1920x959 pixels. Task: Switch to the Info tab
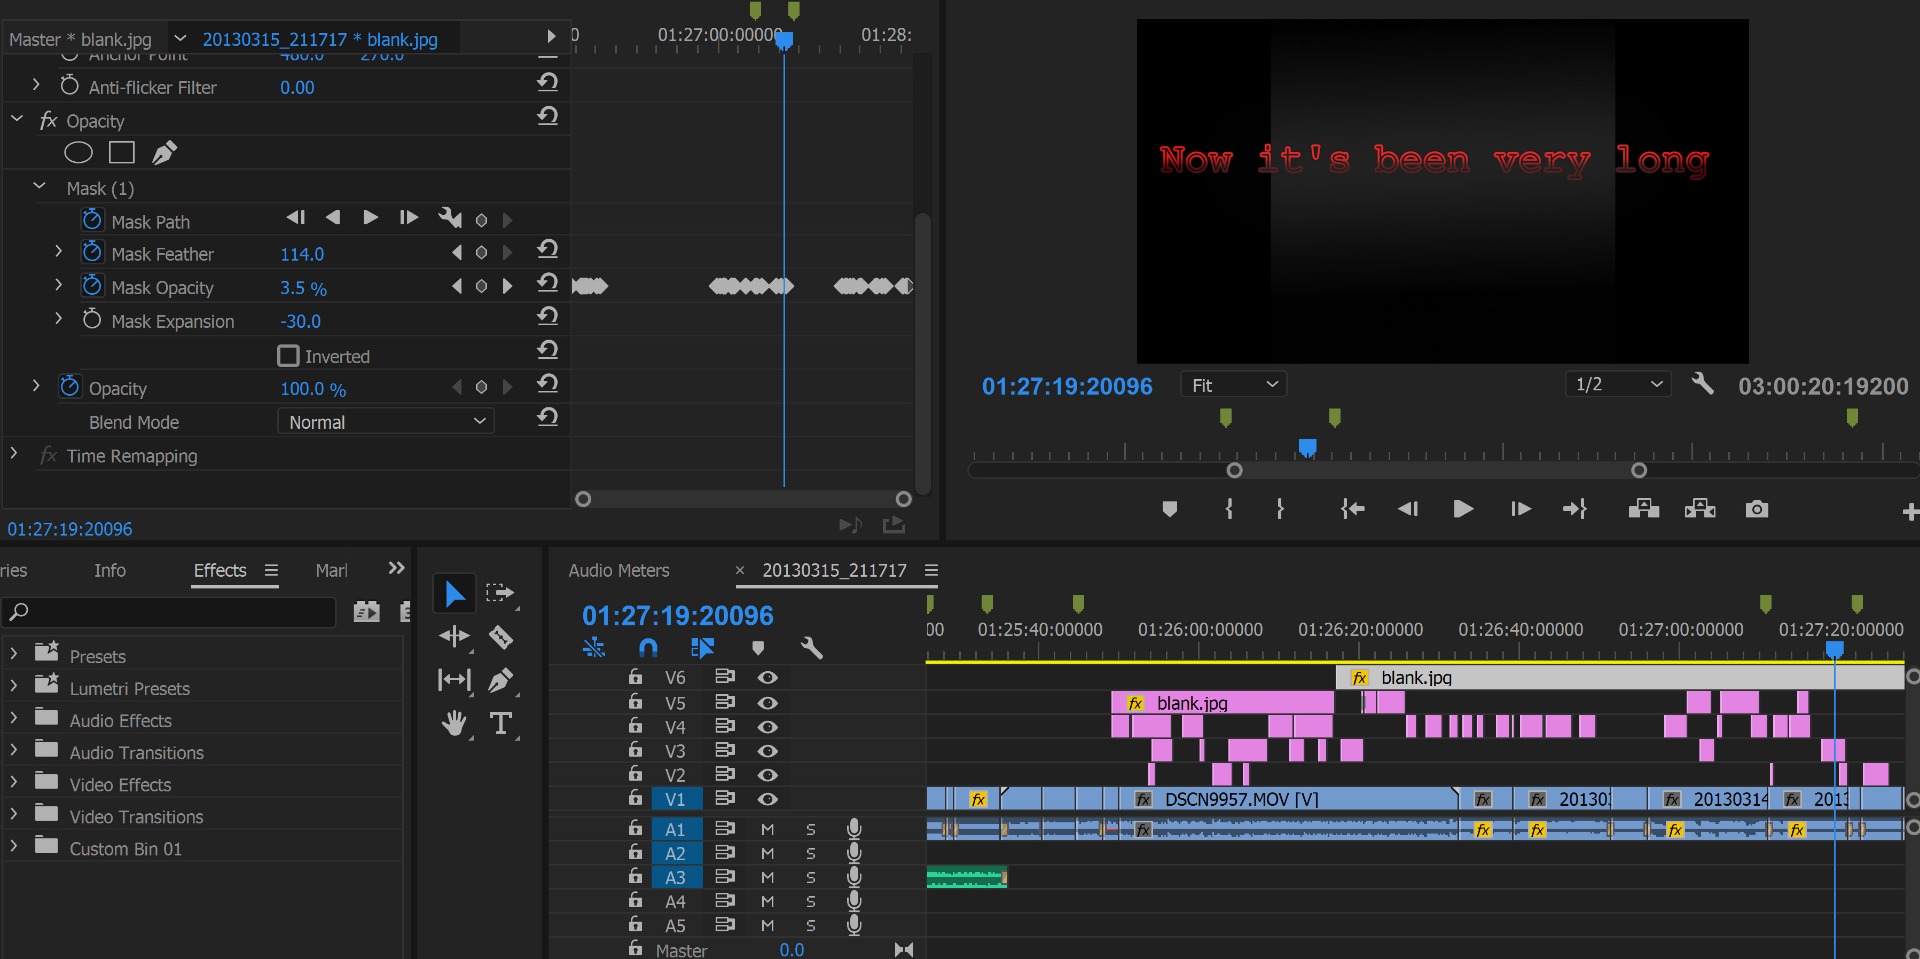(110, 570)
